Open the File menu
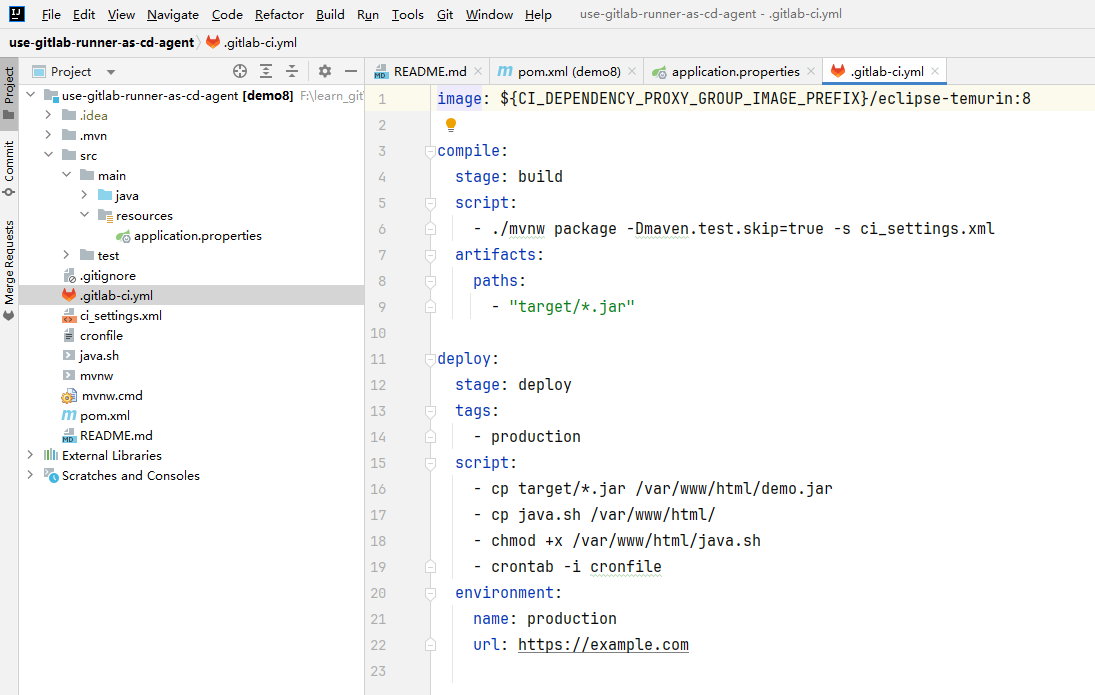Screen dimensions: 1095x695 [x=51, y=15]
